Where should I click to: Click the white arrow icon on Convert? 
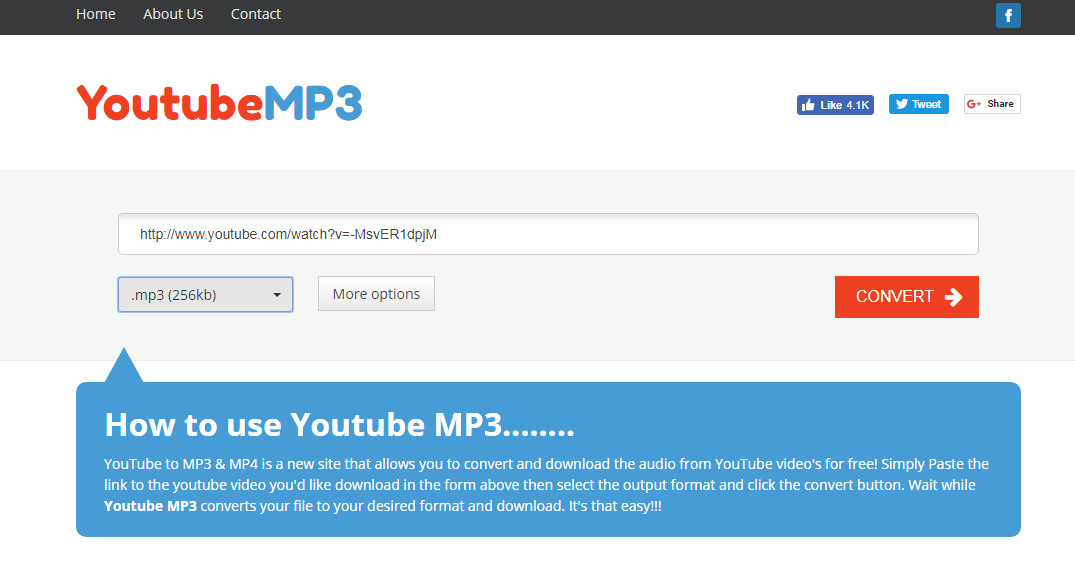click(x=953, y=297)
